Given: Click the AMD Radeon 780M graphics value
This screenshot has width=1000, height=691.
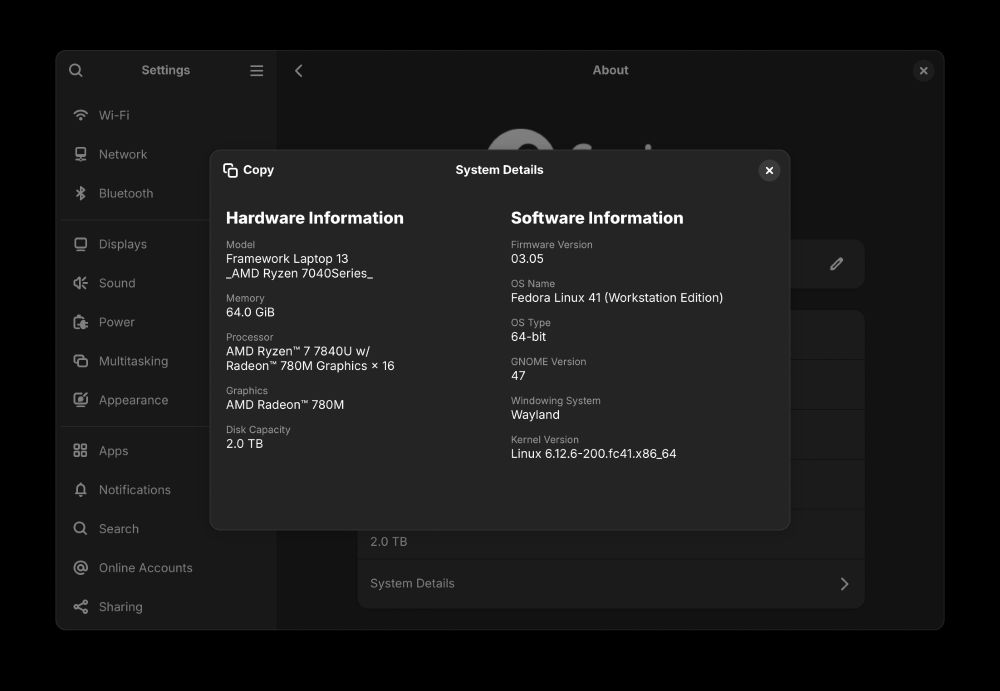Looking at the screenshot, I should click(285, 405).
